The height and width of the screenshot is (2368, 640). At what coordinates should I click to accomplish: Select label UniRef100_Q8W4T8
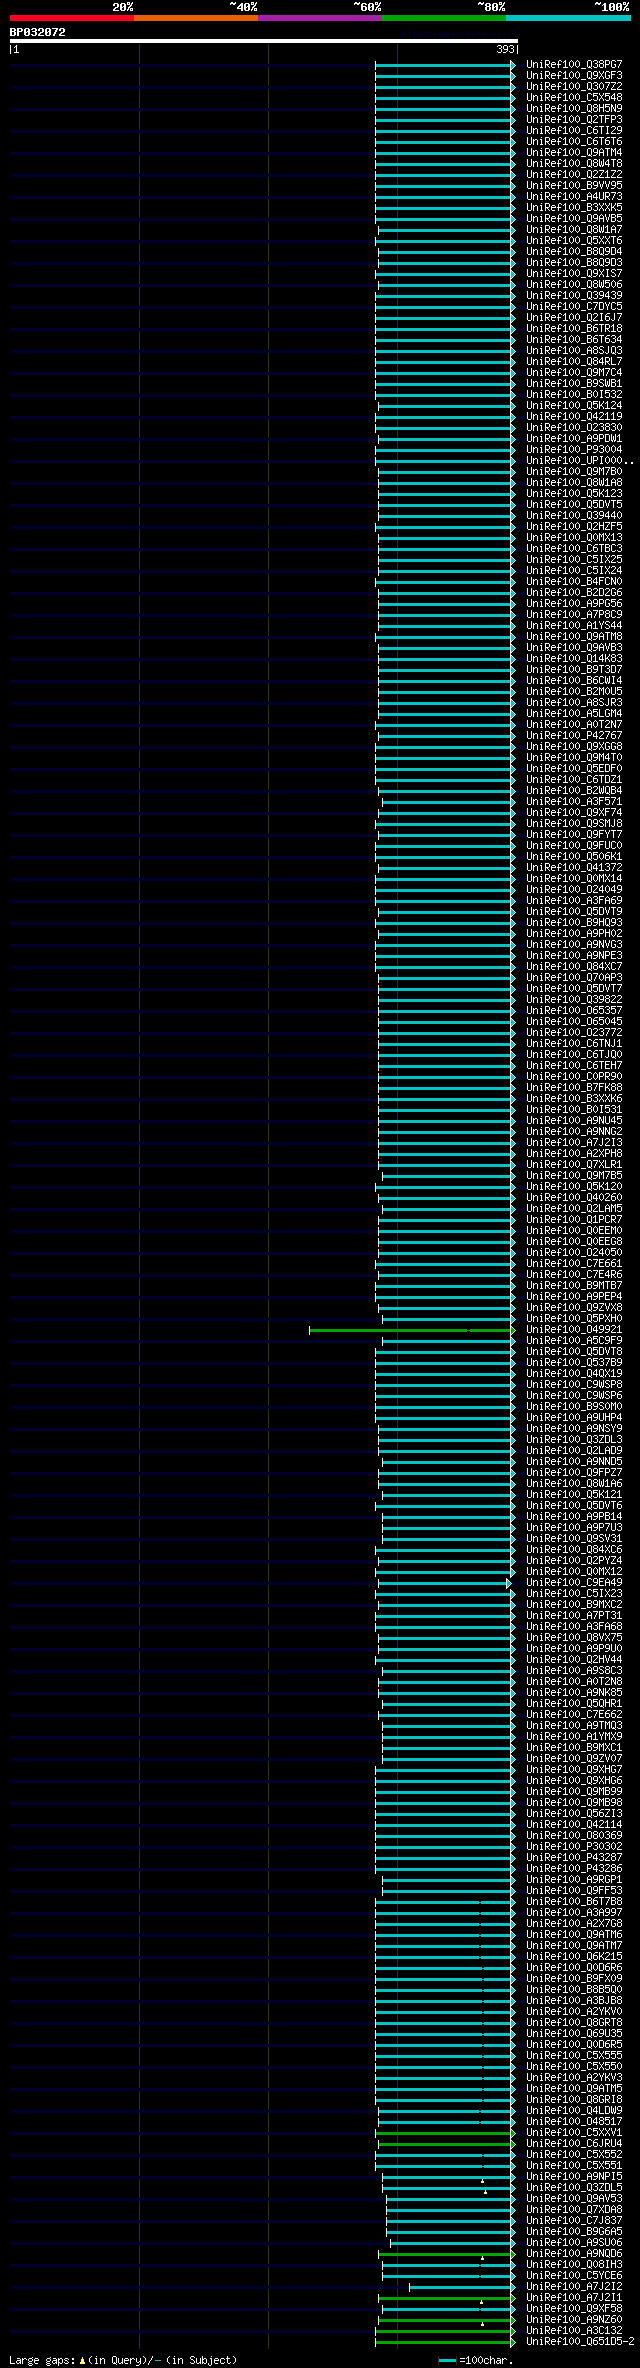(574, 163)
